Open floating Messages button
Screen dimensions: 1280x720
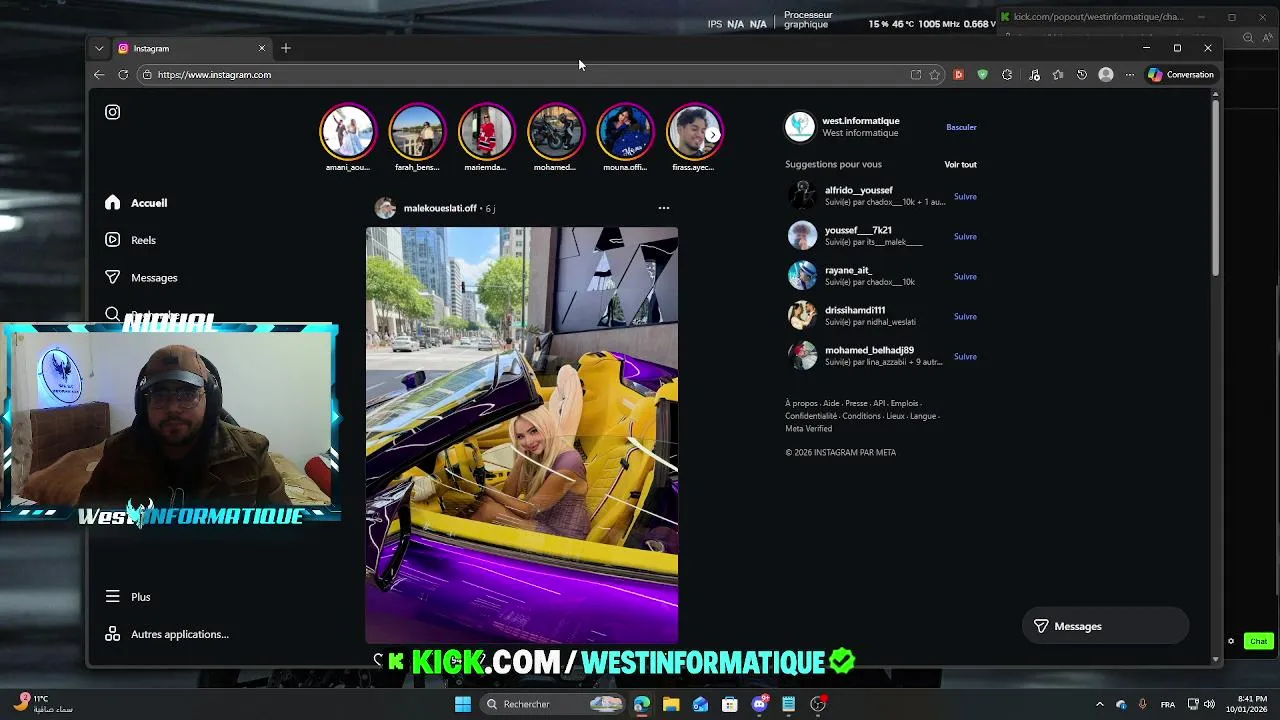click(1105, 626)
